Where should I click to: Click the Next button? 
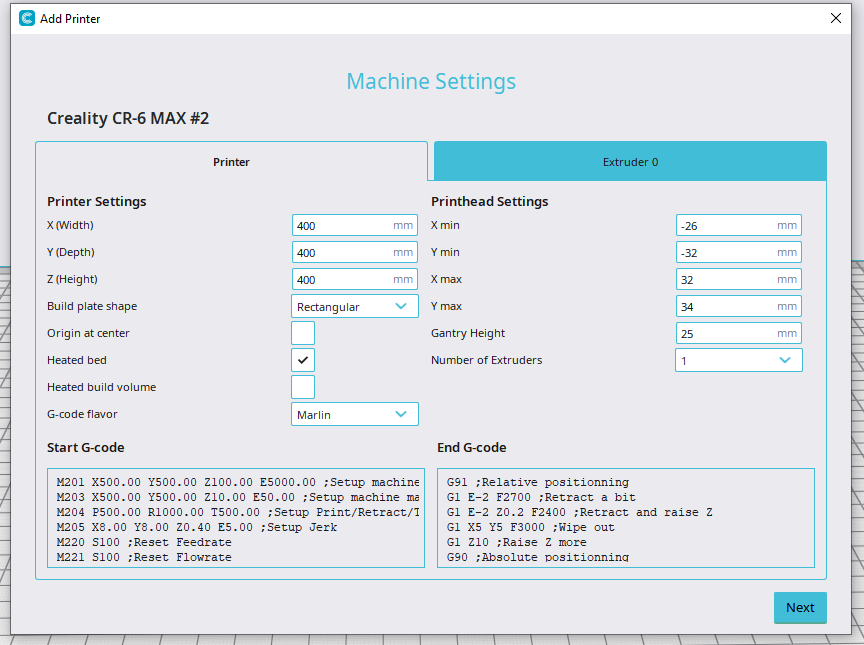[x=800, y=608]
